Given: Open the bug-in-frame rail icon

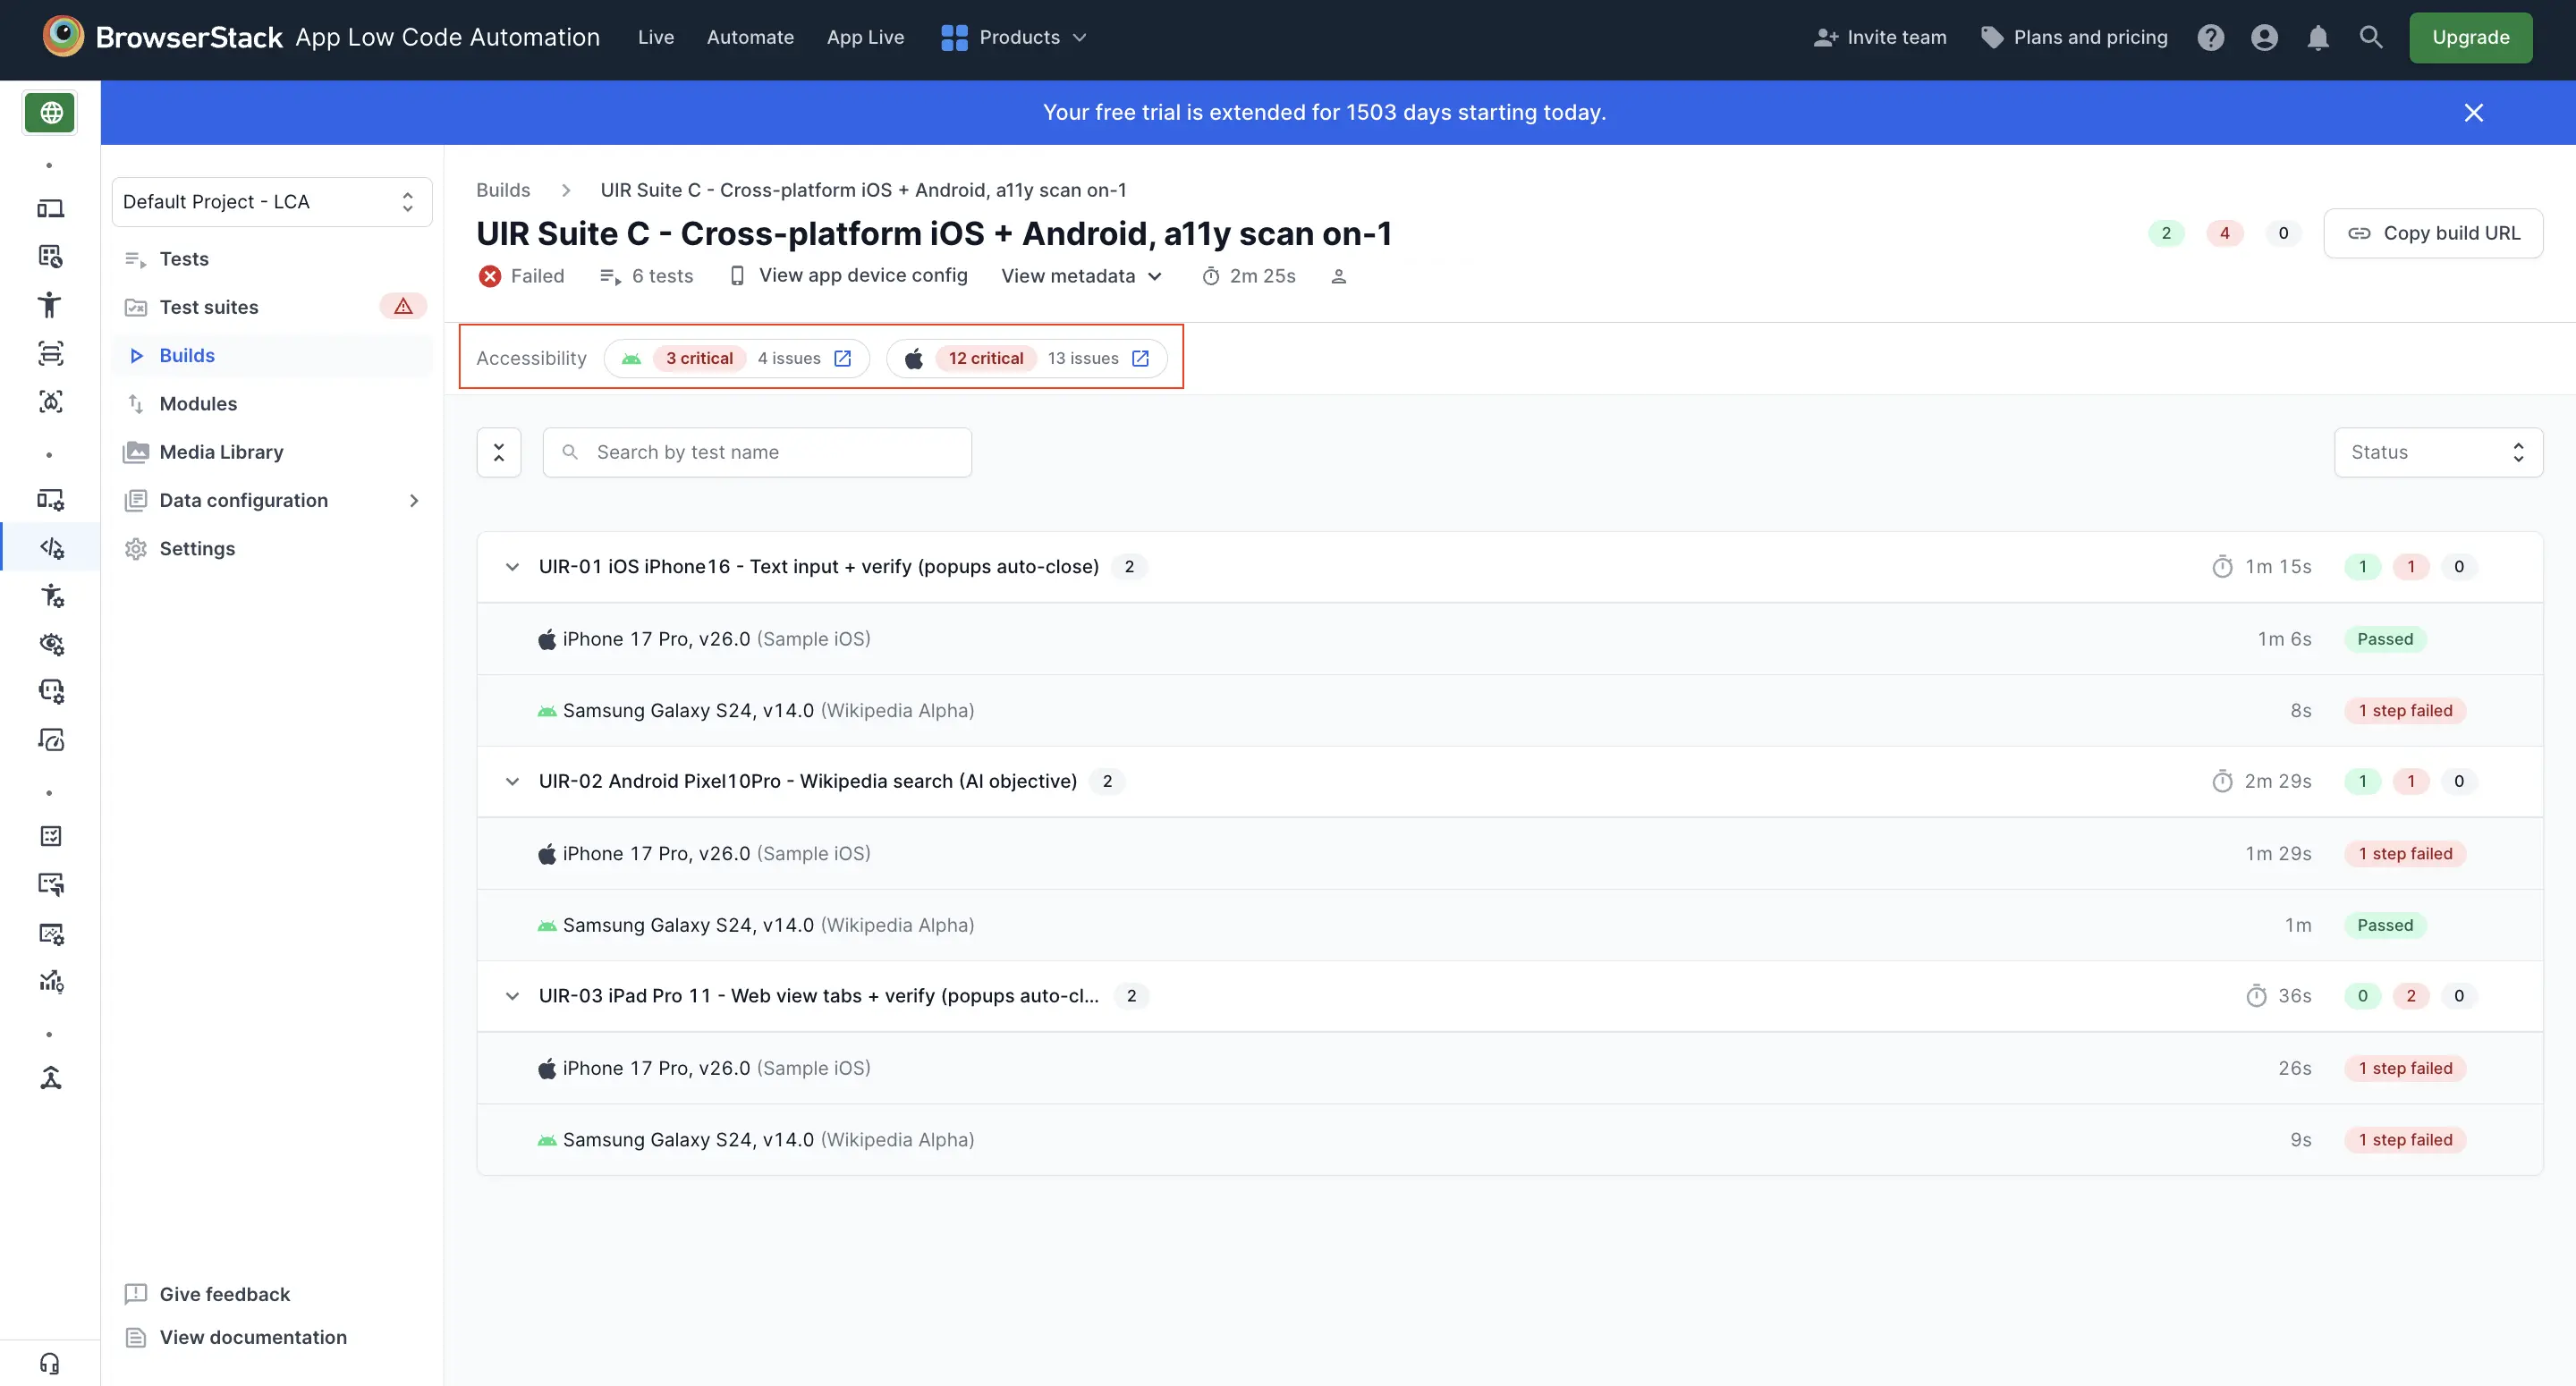Looking at the screenshot, I should pos(50,401).
